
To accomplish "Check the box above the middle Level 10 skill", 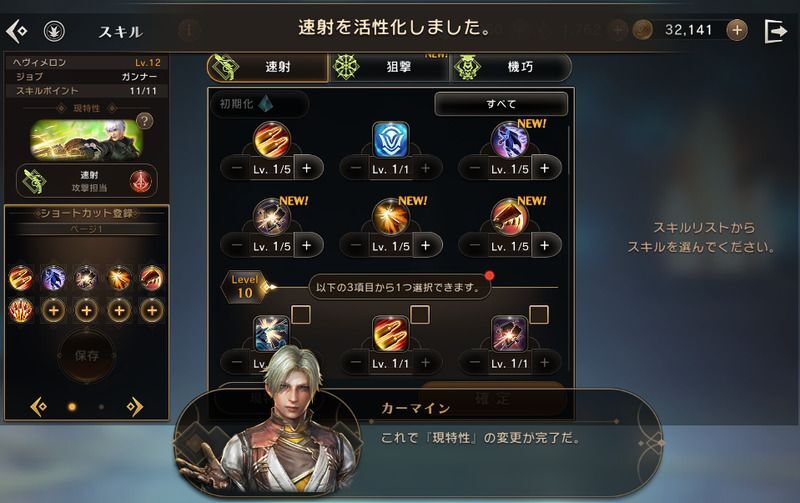I will pos(420,315).
